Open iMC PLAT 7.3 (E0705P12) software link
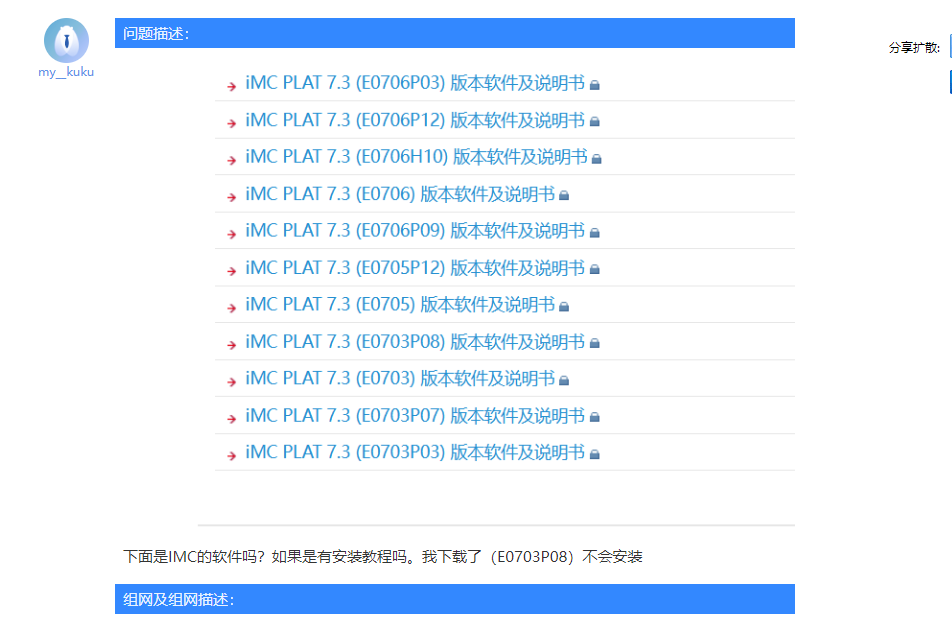The width and height of the screenshot is (952, 632). click(x=415, y=268)
